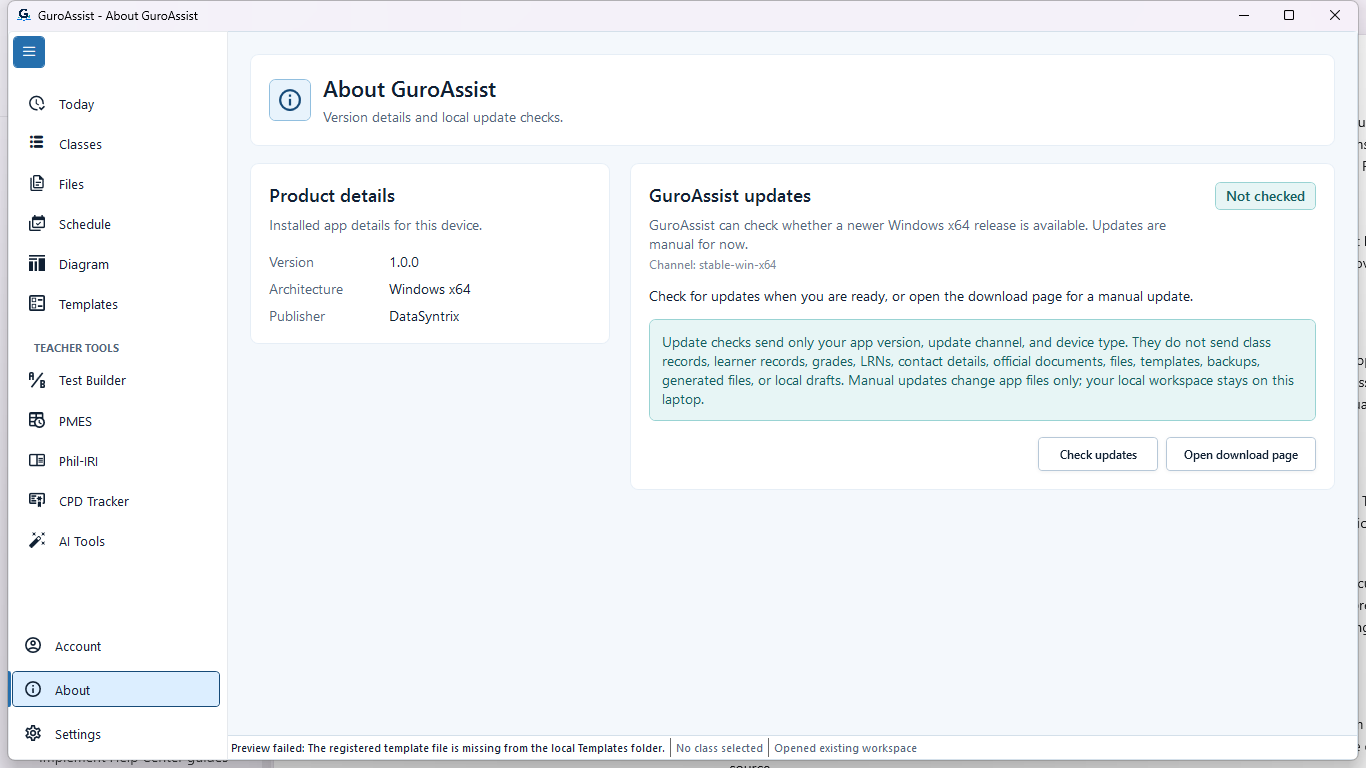Viewport: 1366px width, 768px height.
Task: Click the Preview failed status bar message
Action: tap(448, 748)
